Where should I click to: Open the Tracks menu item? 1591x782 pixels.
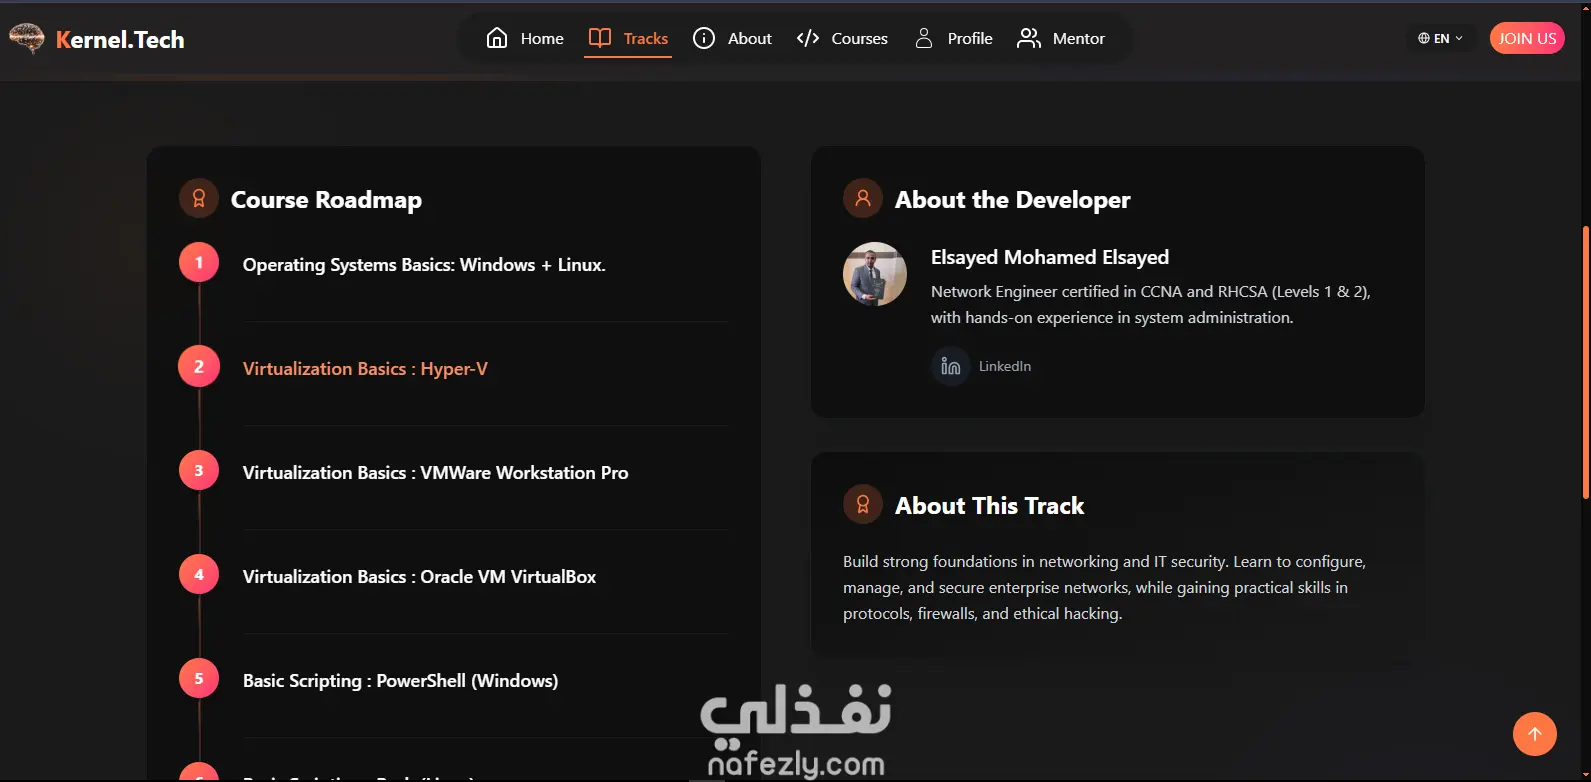(628, 38)
